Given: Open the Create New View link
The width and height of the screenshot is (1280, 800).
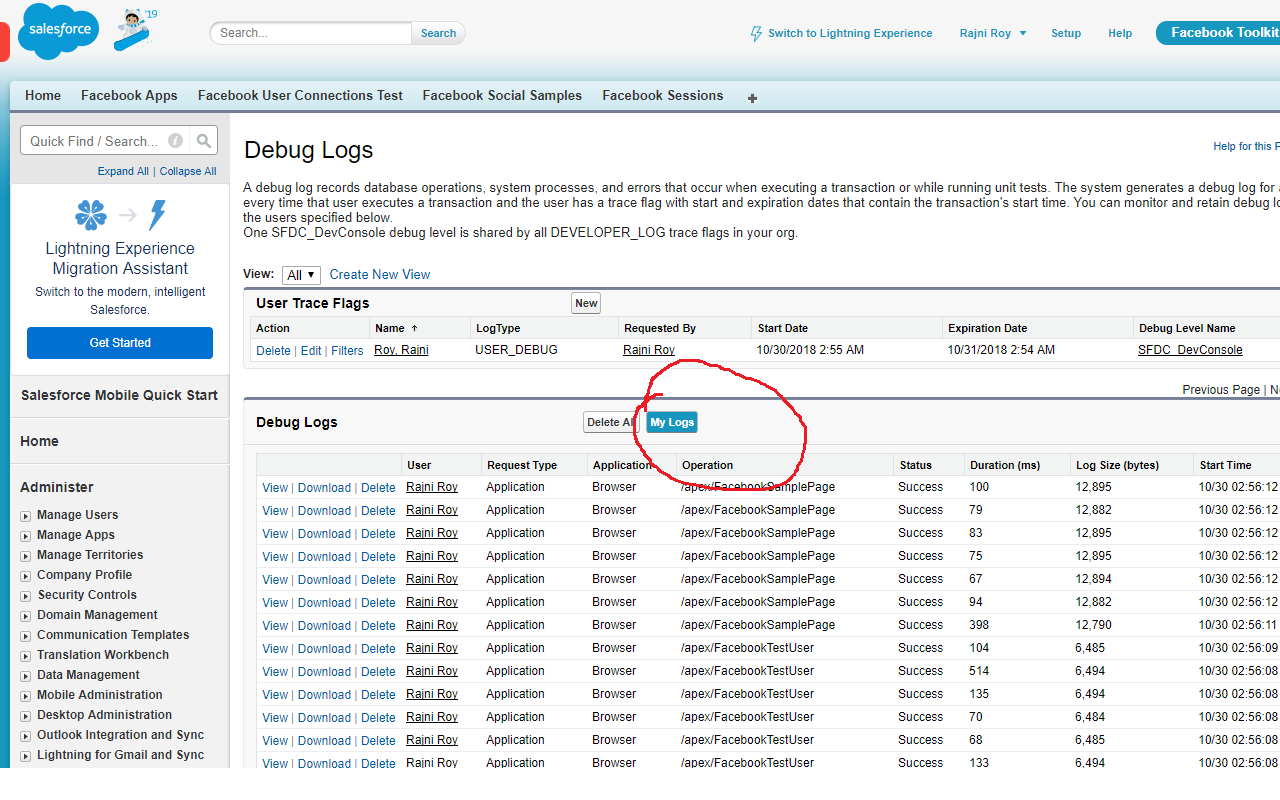Looking at the screenshot, I should [379, 274].
